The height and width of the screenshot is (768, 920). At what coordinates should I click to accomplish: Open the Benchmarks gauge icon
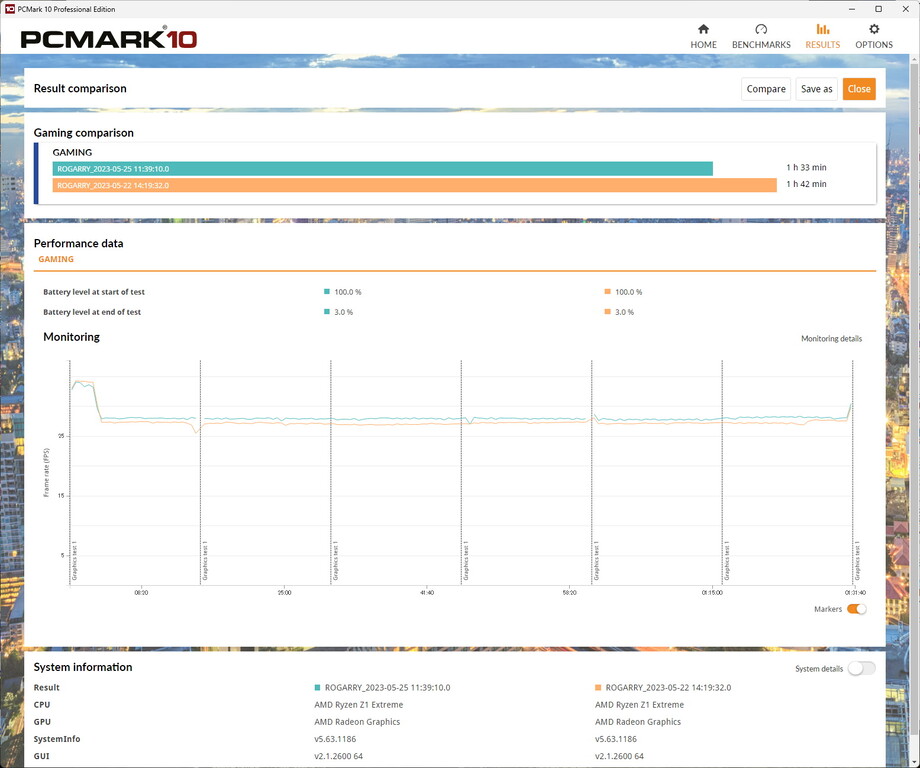click(761, 29)
